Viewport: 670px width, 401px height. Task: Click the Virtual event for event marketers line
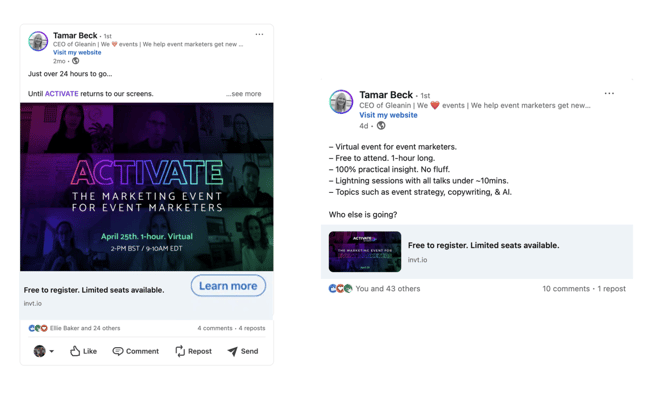coord(393,147)
